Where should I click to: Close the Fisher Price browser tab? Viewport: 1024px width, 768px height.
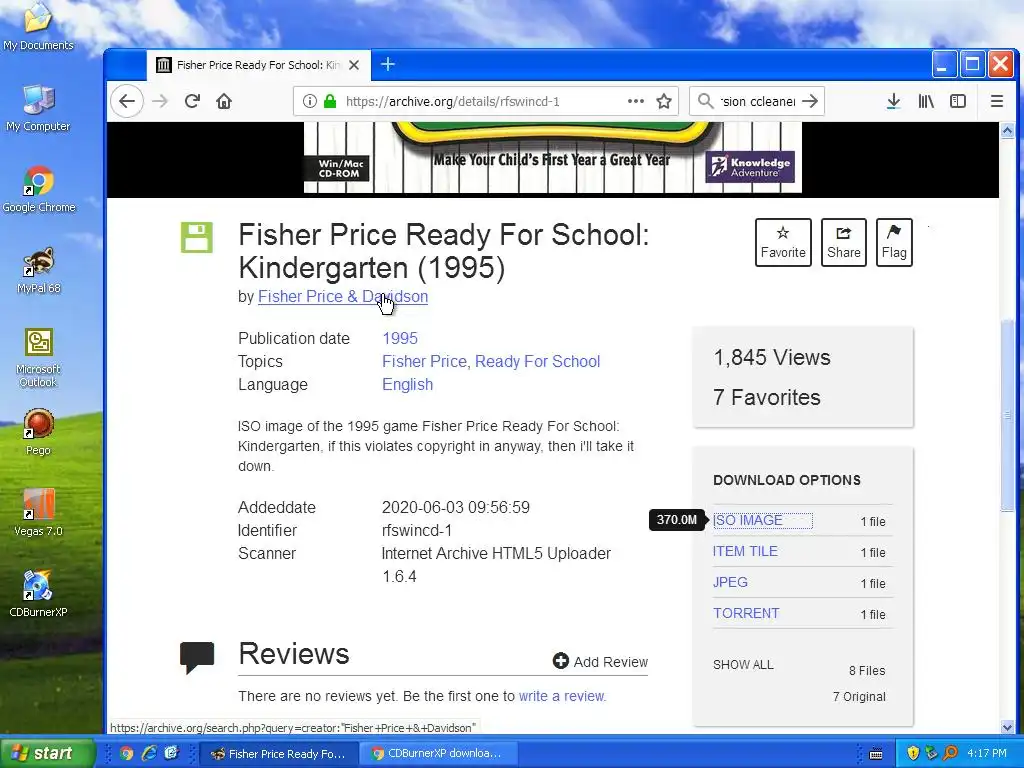coord(354,65)
